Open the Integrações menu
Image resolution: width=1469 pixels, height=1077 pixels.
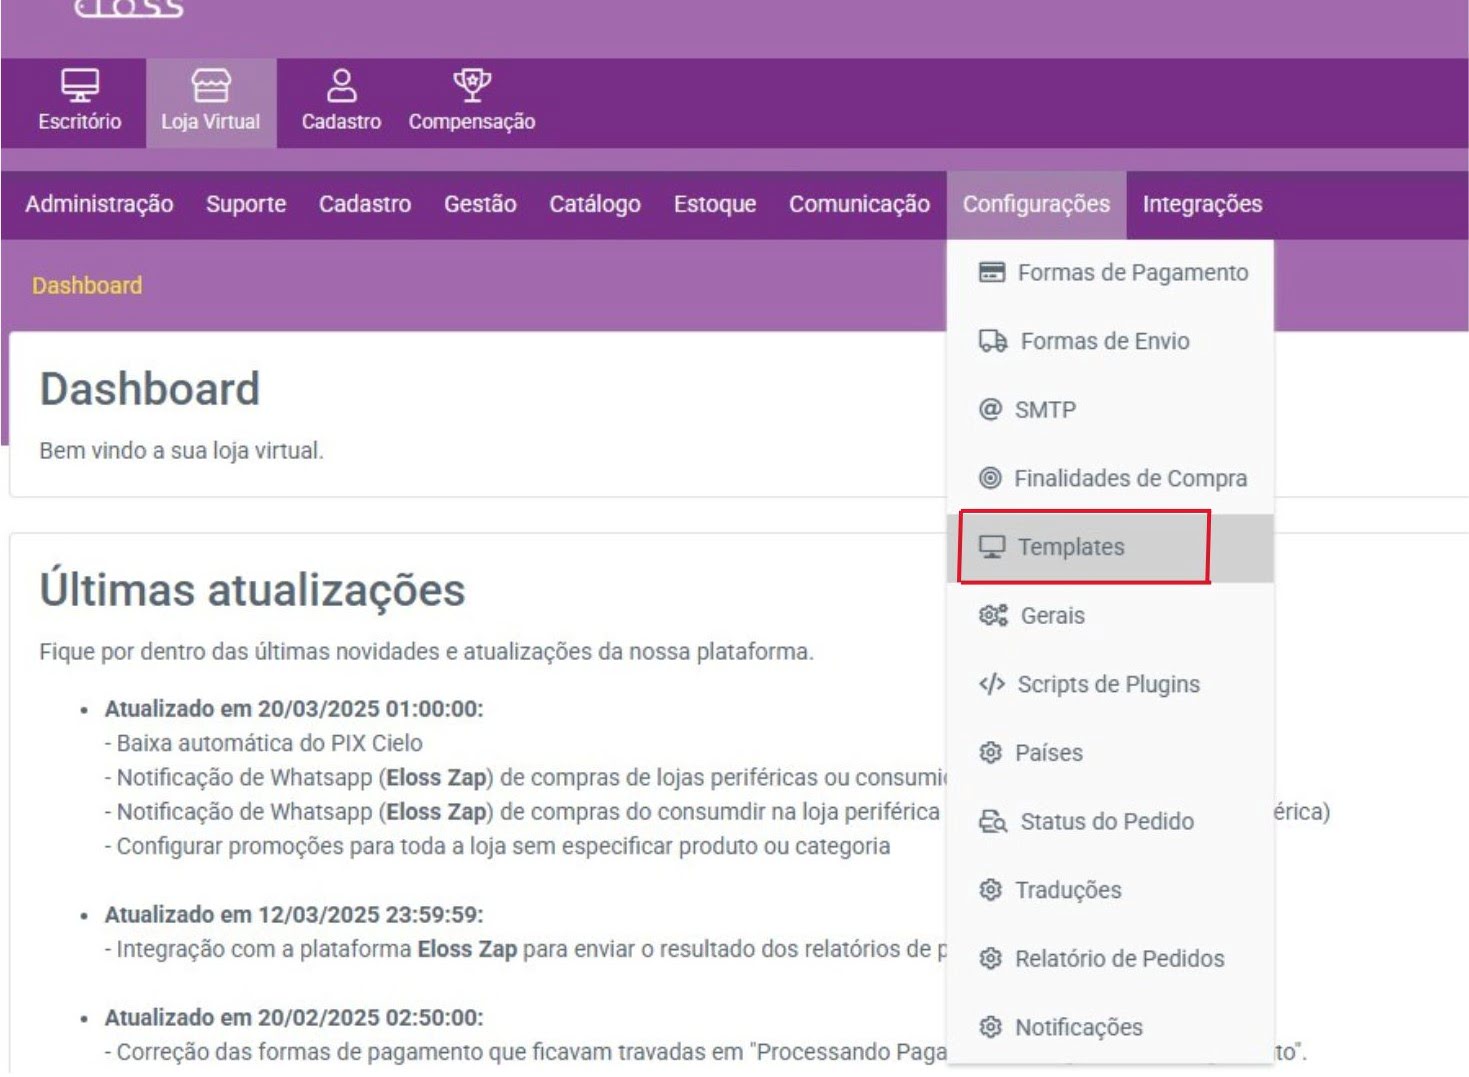[1202, 204]
